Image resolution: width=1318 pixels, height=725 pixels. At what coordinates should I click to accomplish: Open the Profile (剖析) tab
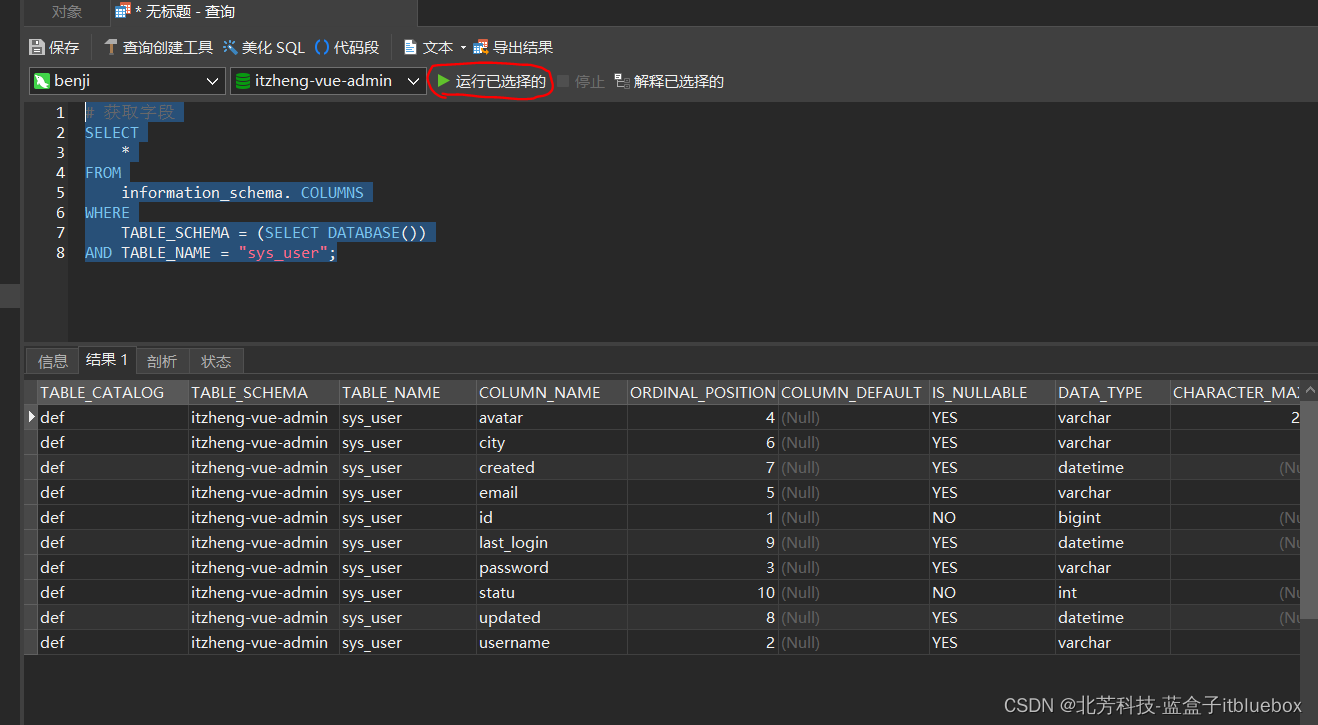[162, 361]
